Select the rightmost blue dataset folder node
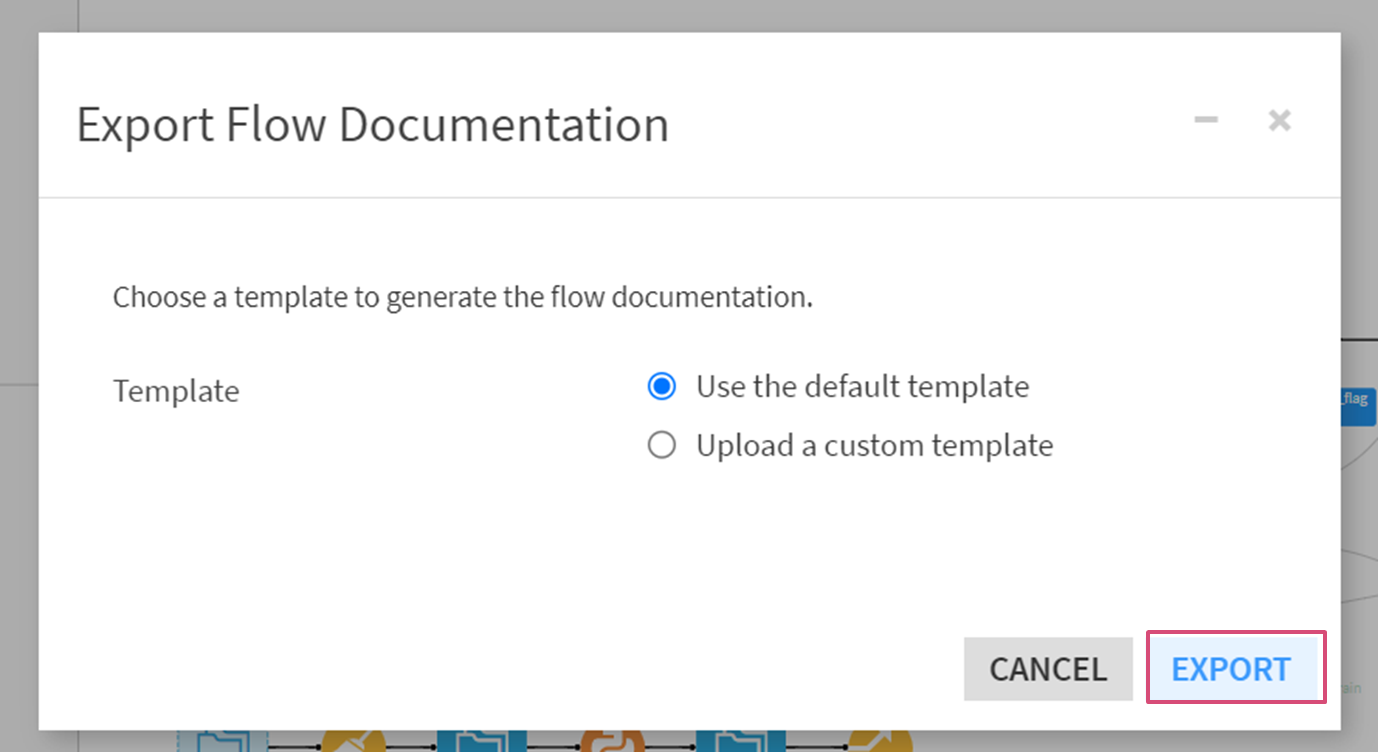Screen dimensions: 1378x752 (741, 741)
